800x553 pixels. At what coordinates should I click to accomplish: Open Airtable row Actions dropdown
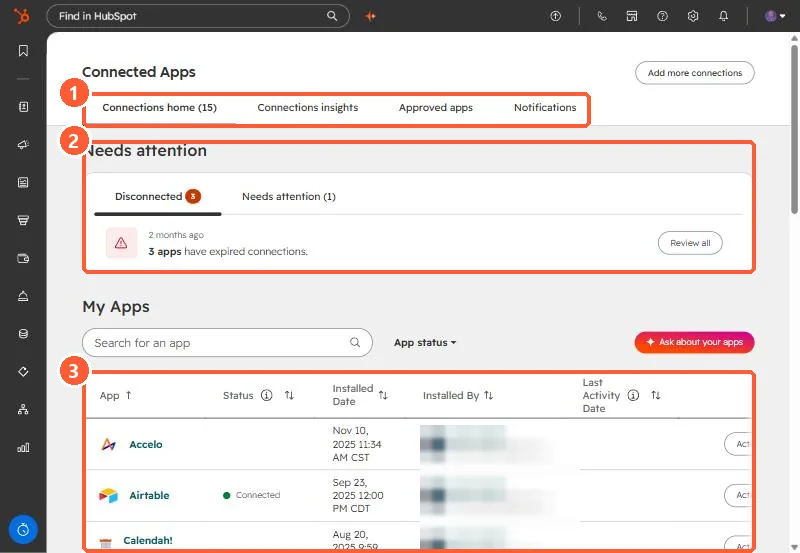click(x=738, y=495)
